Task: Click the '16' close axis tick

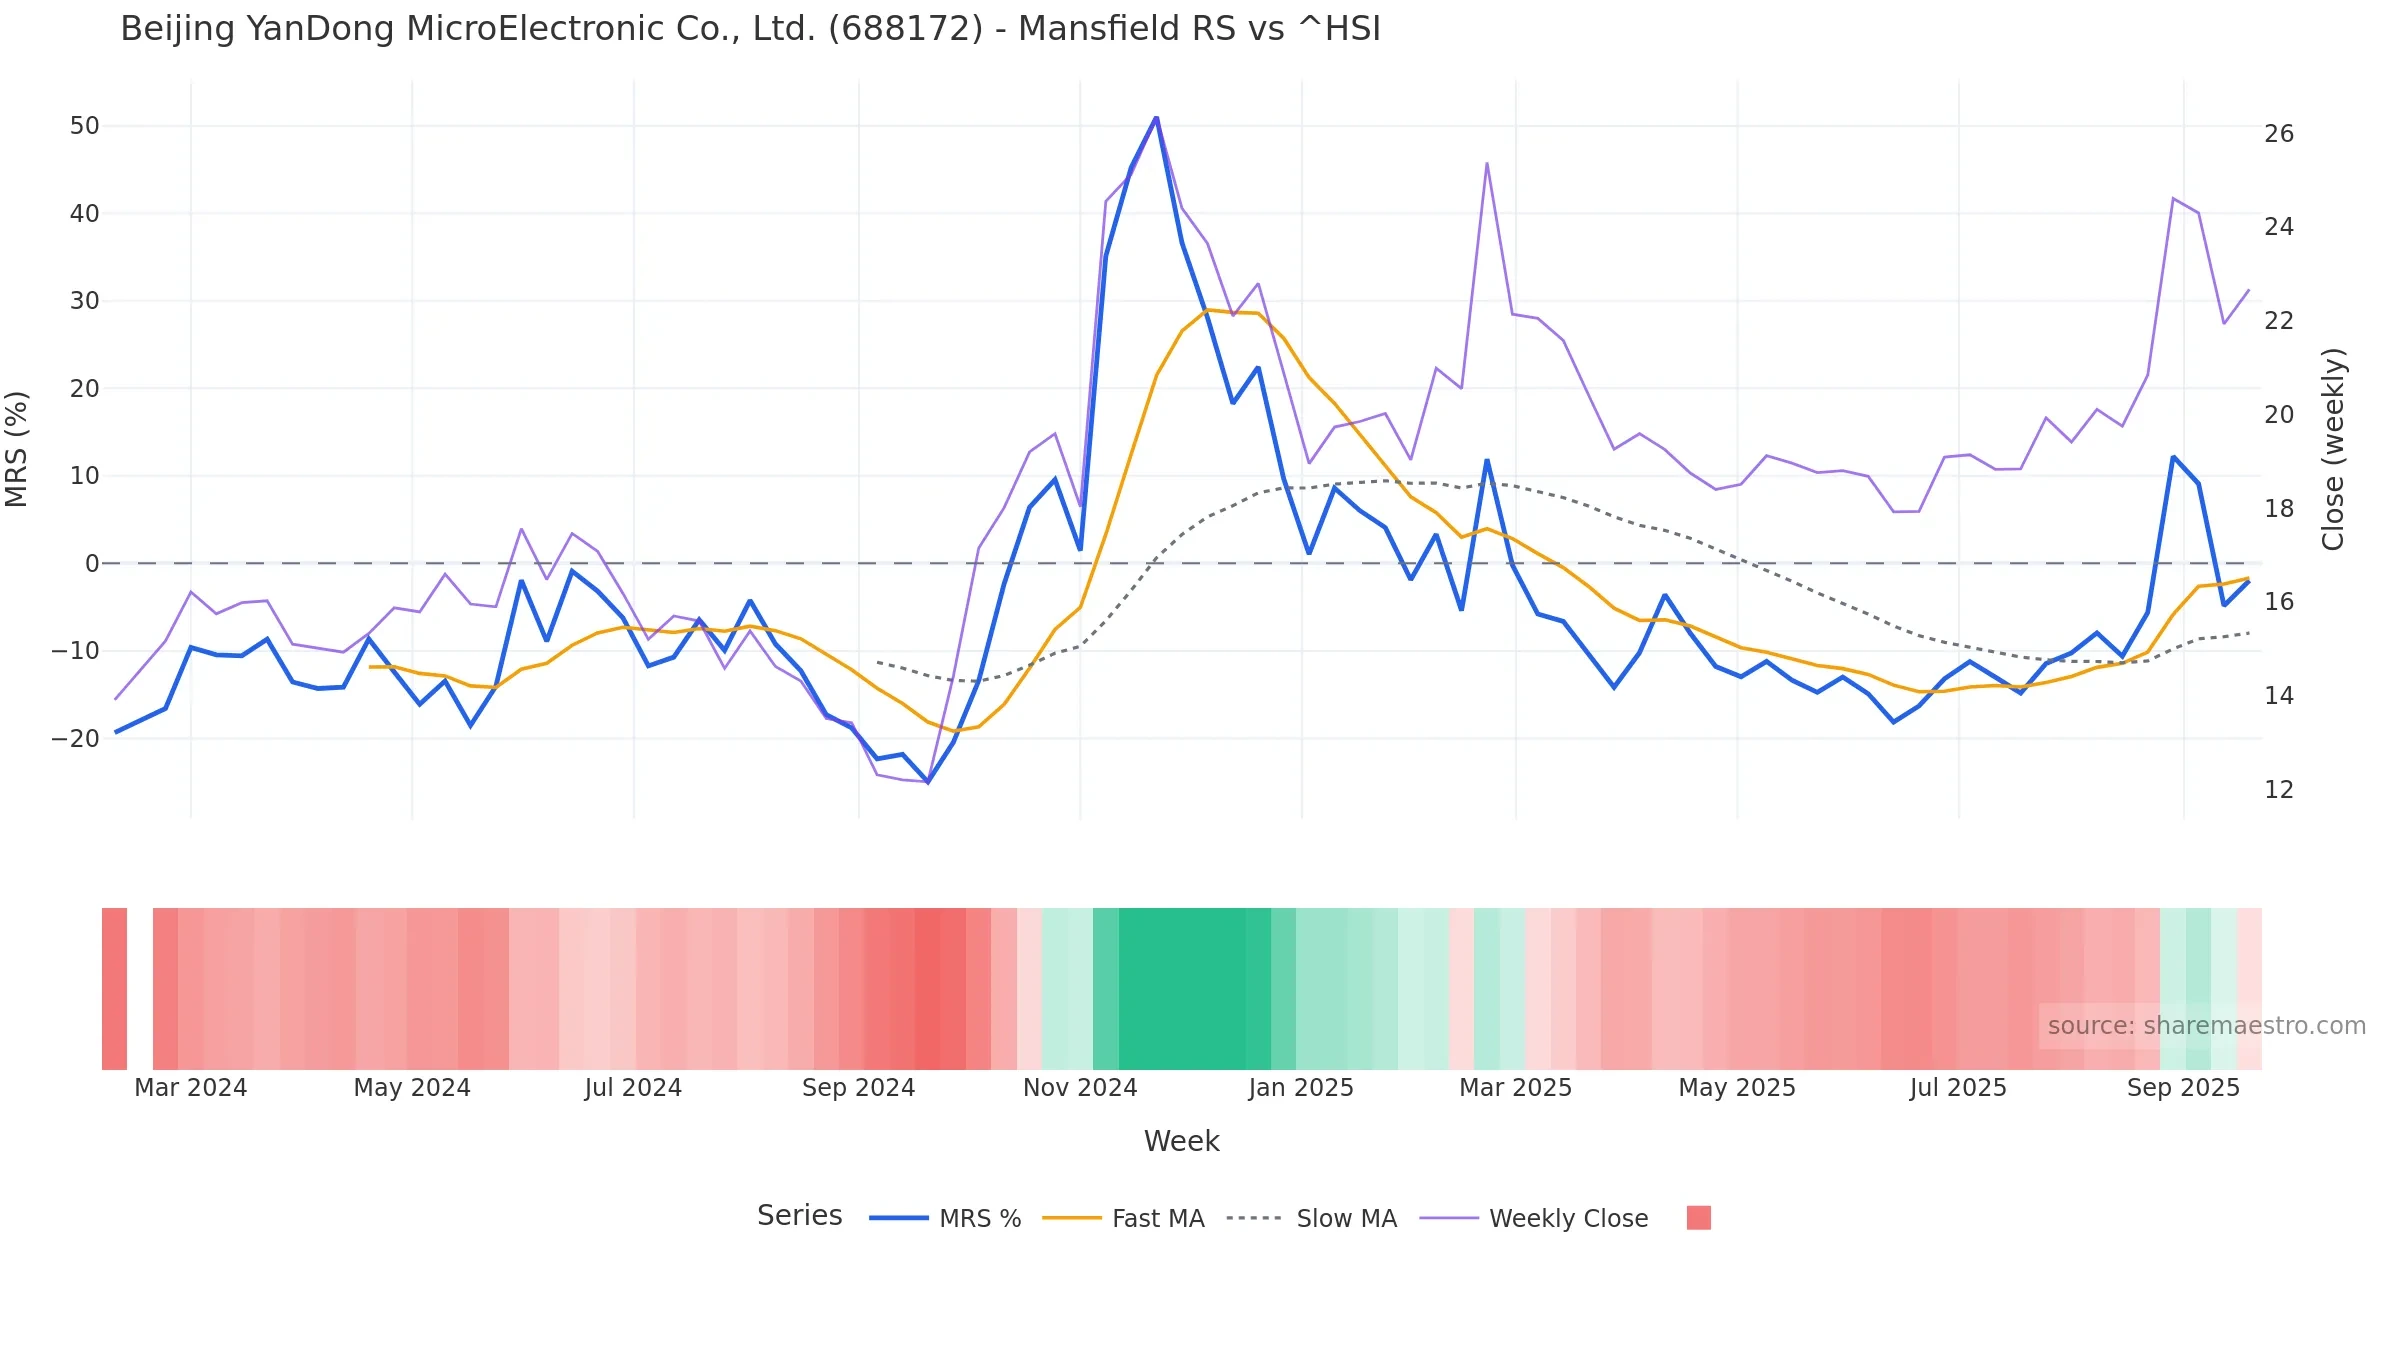Action: 2279,602
